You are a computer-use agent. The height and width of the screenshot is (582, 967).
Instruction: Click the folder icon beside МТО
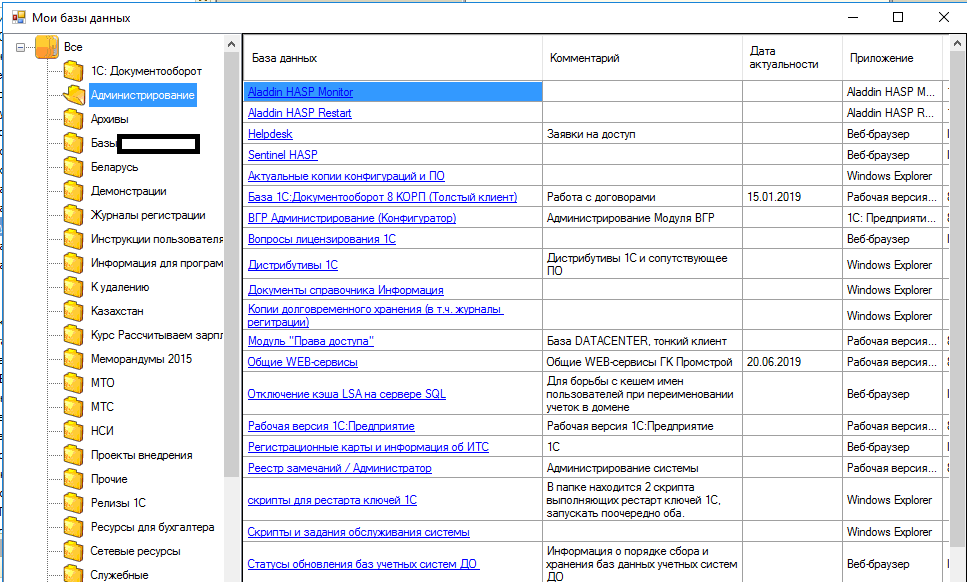[73, 383]
